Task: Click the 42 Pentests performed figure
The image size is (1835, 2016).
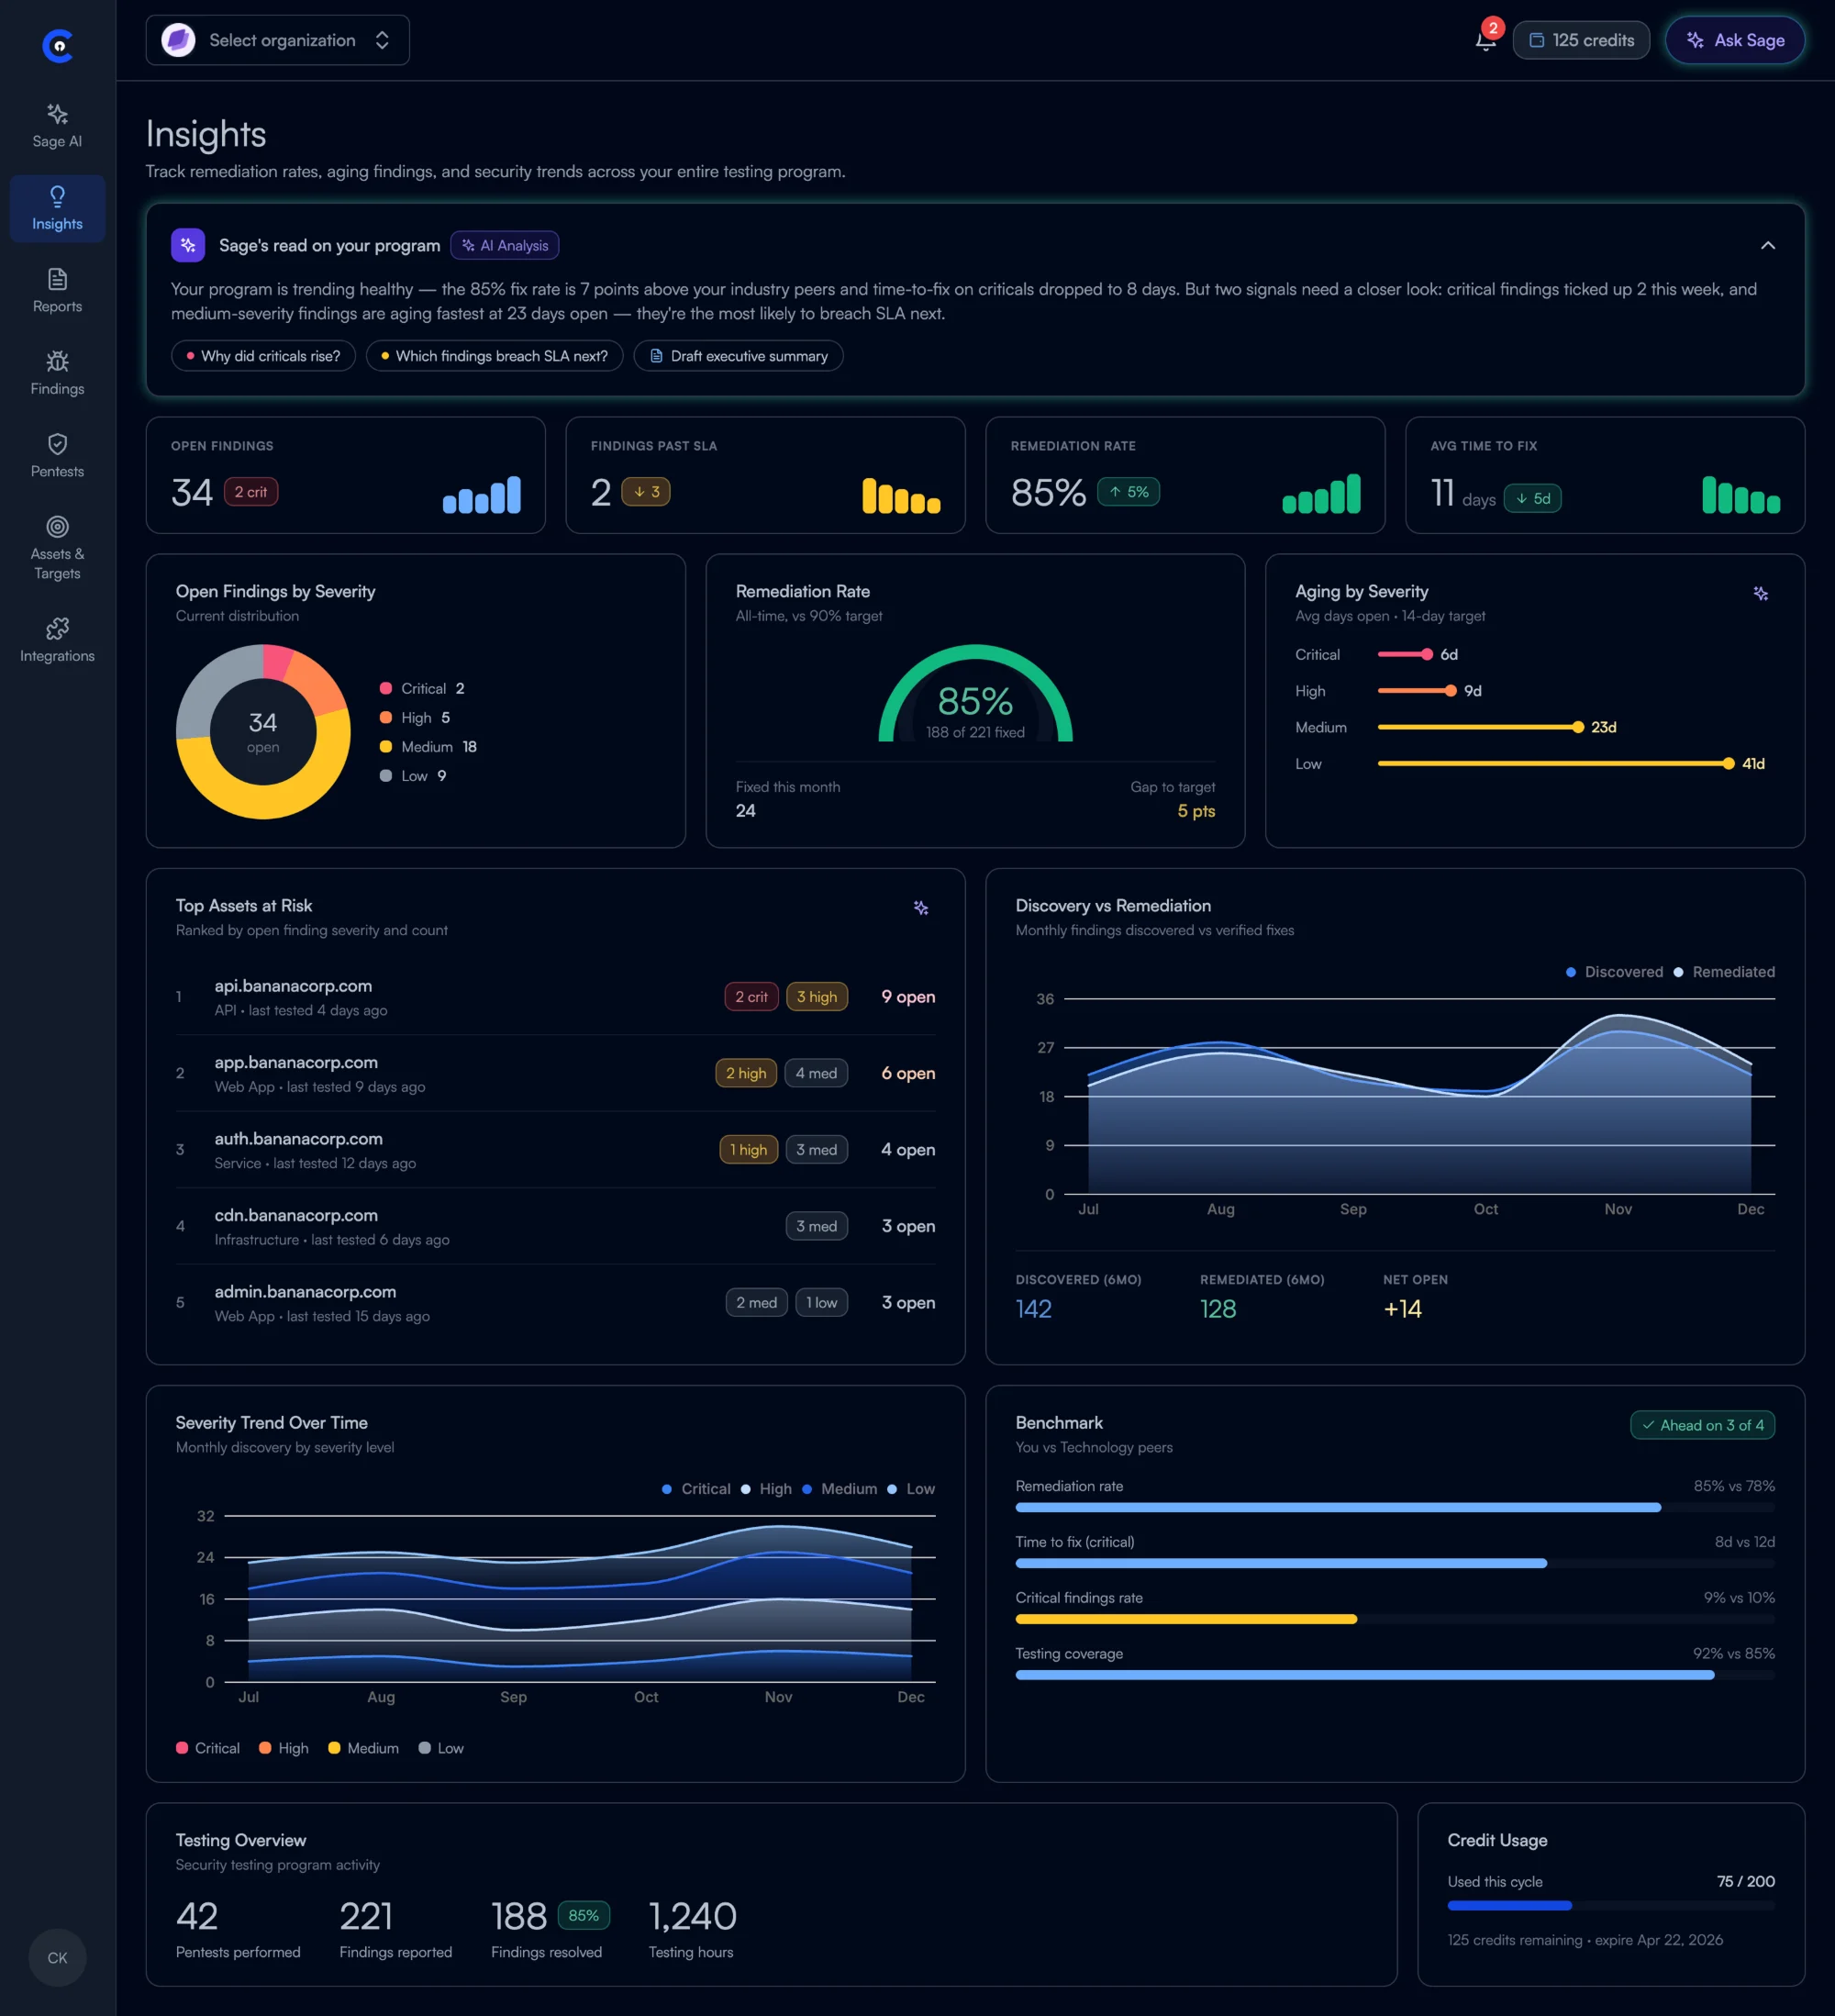Action: pos(197,1916)
